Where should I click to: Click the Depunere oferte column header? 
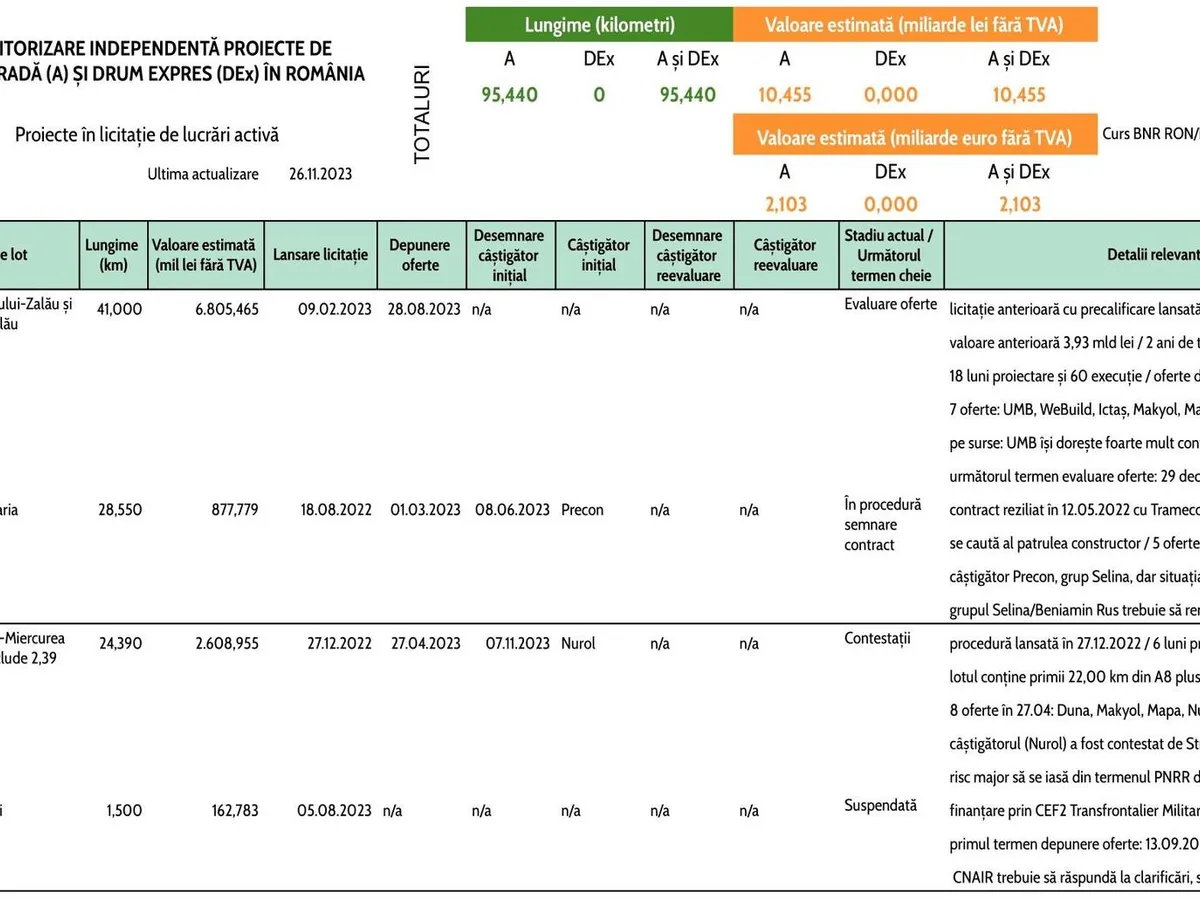[420, 255]
